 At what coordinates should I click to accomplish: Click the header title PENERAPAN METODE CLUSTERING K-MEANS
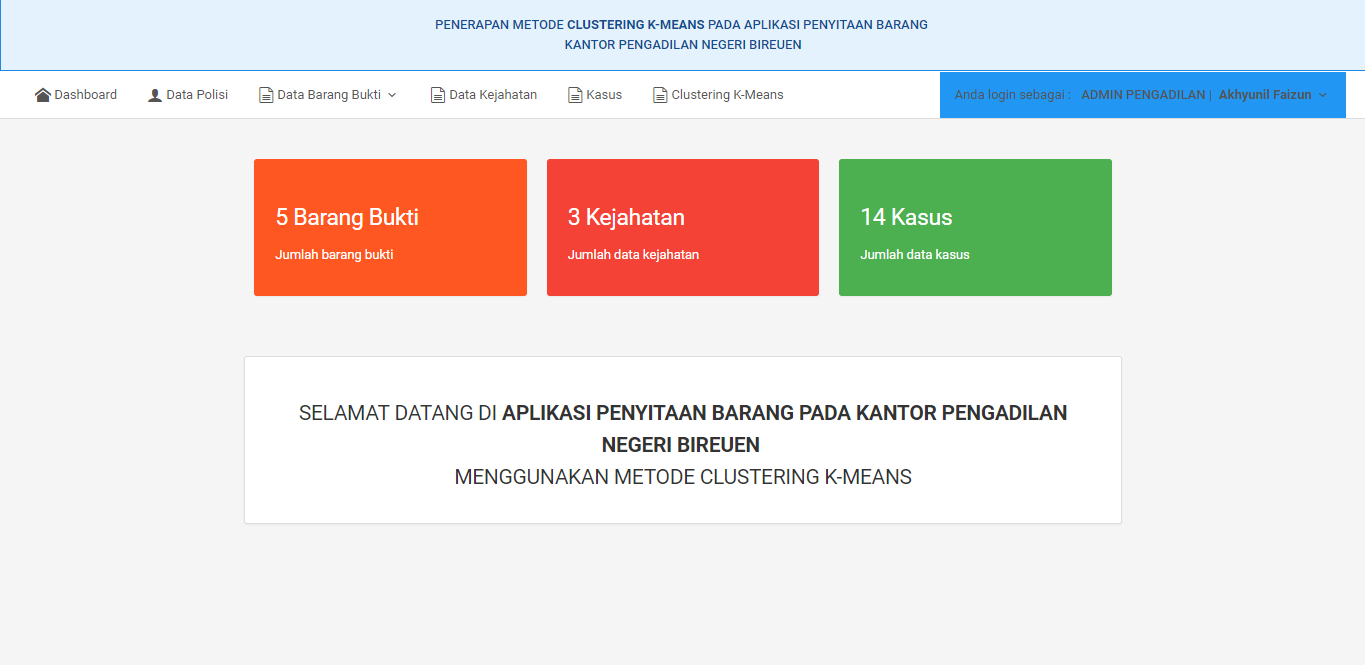(x=570, y=24)
